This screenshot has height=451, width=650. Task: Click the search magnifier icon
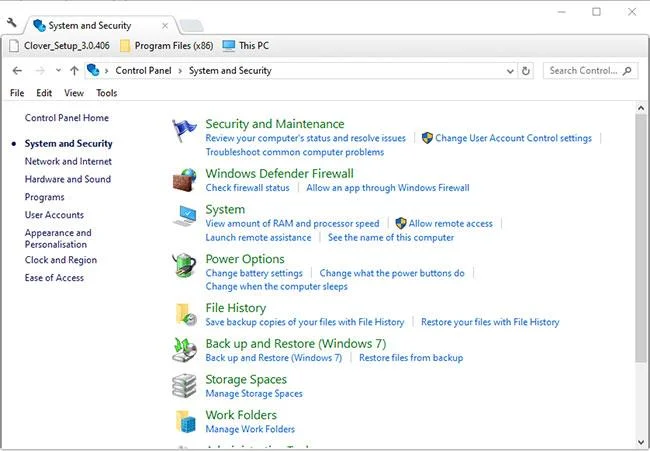click(x=628, y=71)
